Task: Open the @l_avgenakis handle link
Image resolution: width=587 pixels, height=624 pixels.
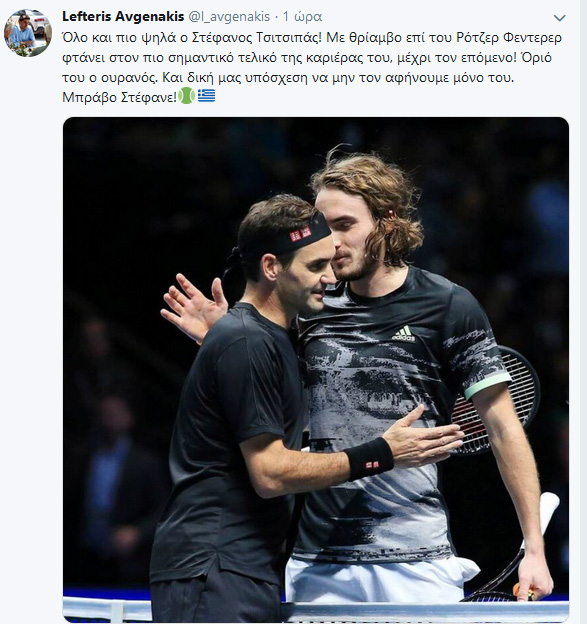Action: coord(229,17)
